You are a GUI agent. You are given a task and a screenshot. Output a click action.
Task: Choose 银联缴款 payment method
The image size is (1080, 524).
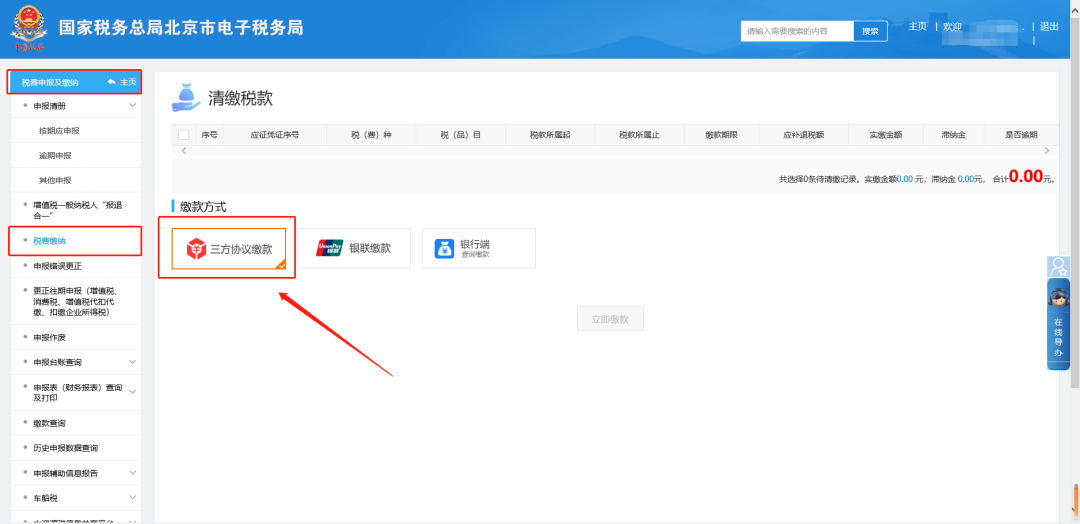[x=354, y=249]
